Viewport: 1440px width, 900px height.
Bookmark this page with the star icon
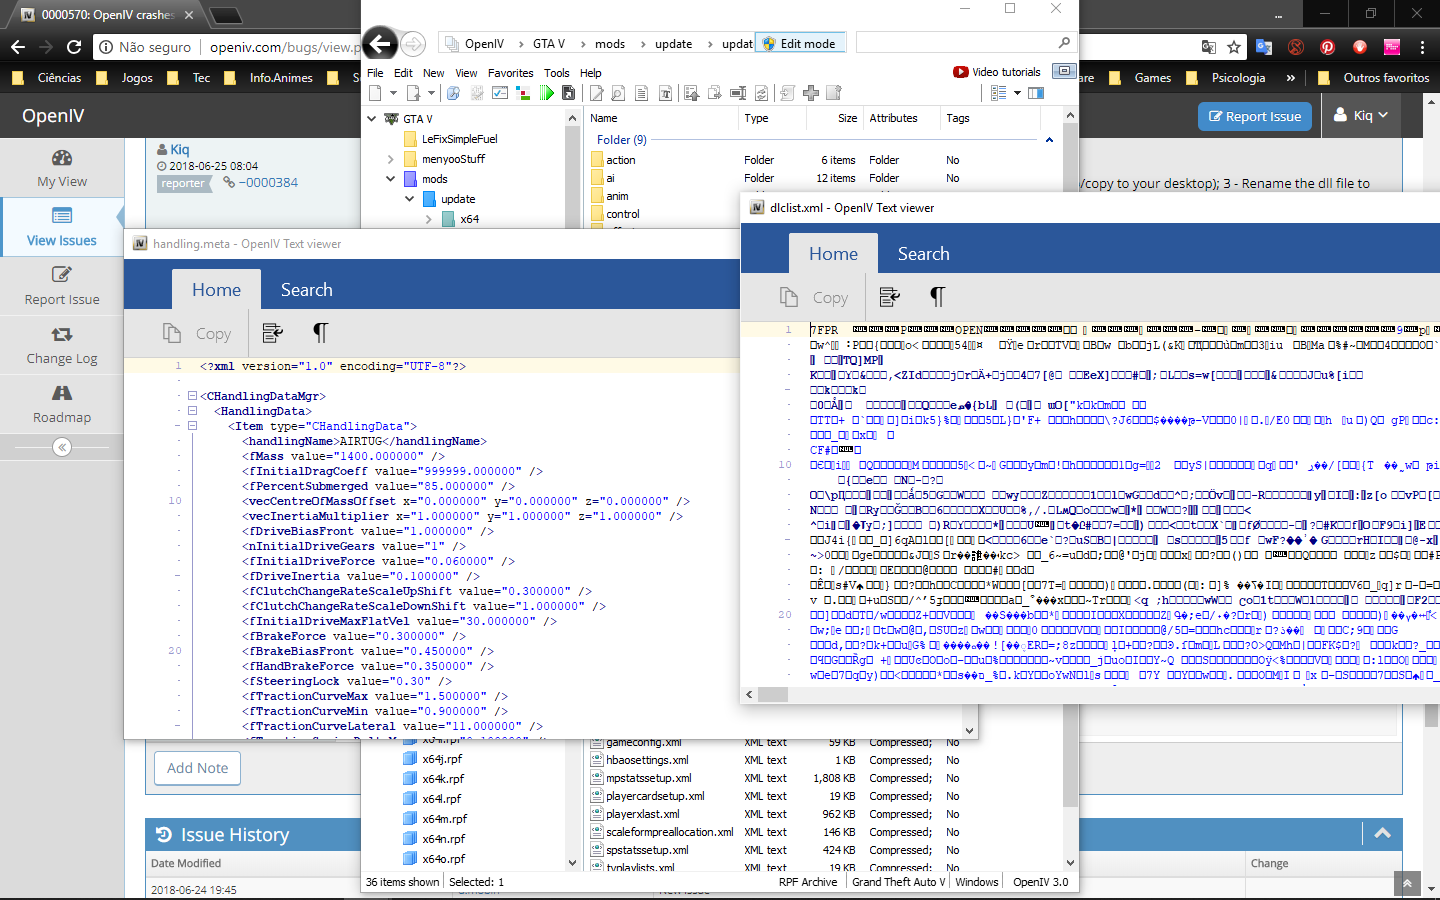tap(1234, 47)
